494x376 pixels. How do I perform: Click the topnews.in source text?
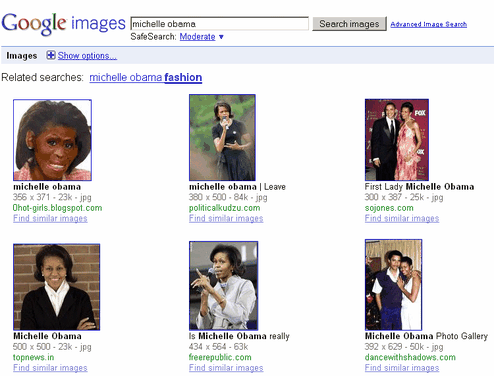coord(33,357)
